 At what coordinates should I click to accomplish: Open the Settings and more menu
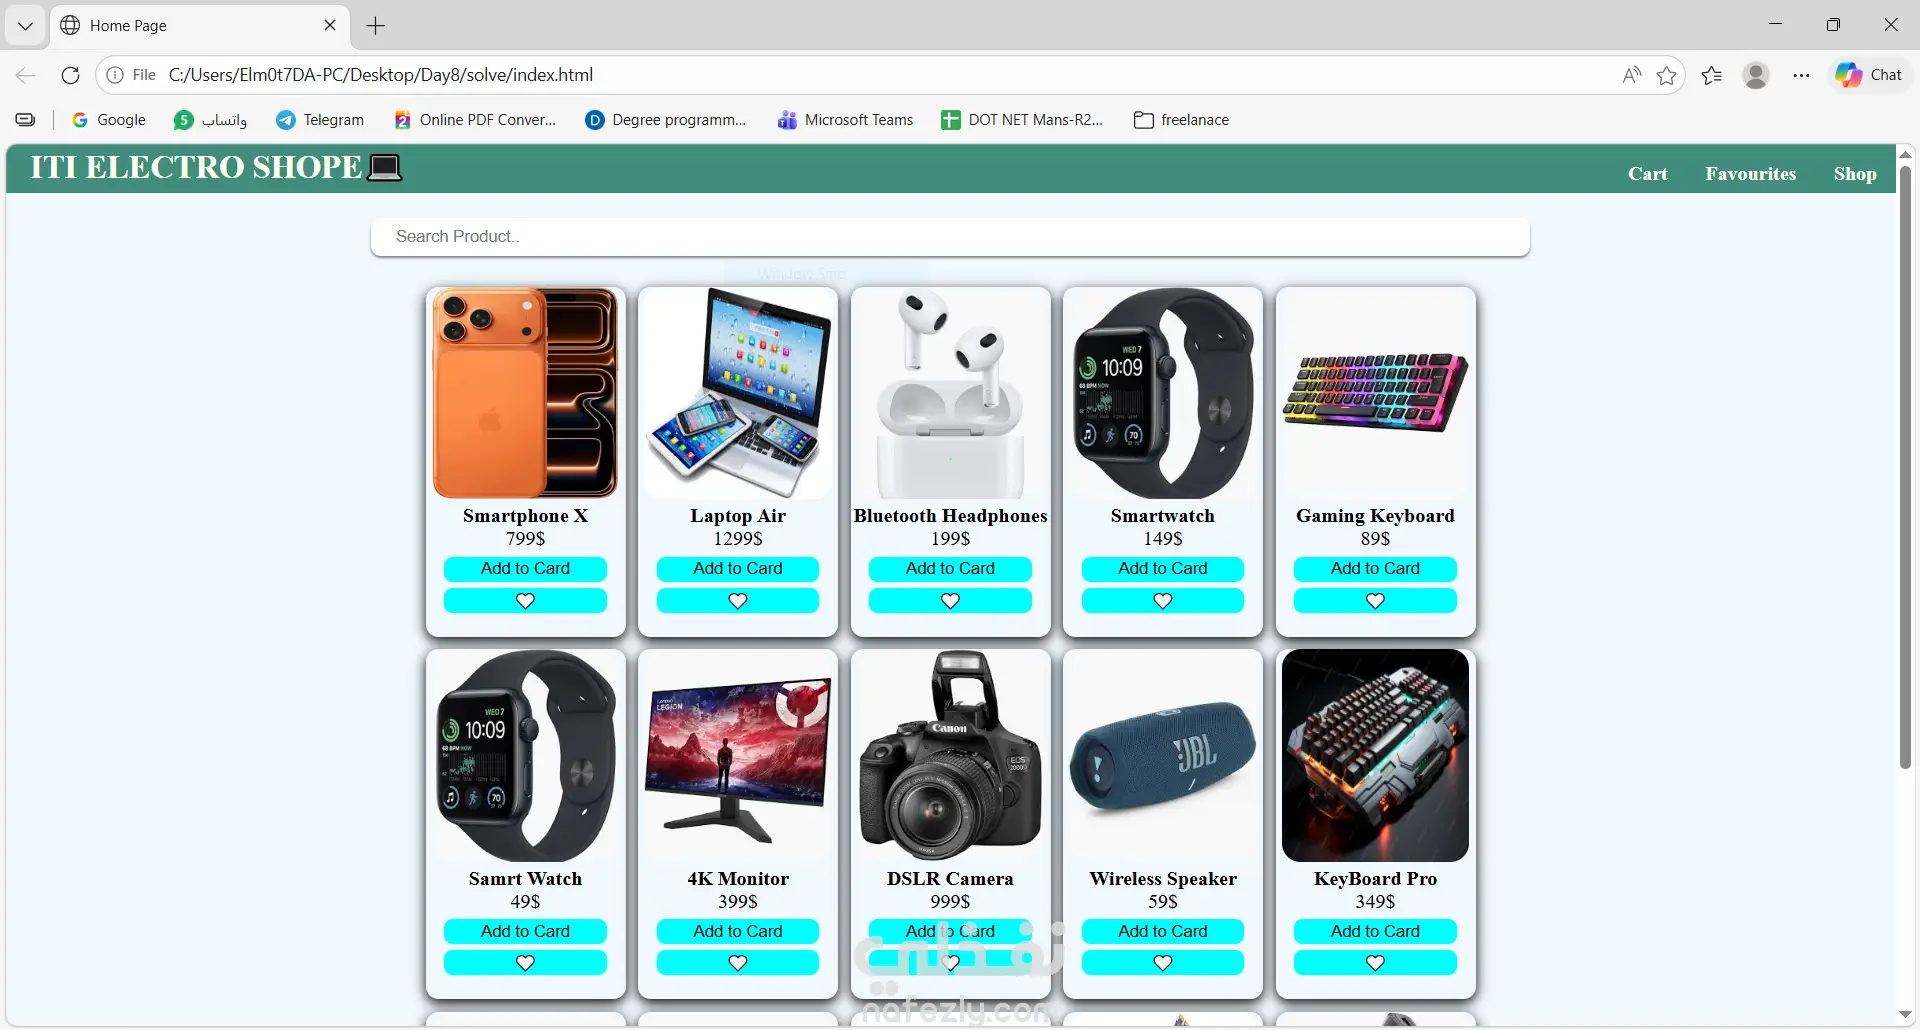point(1801,75)
